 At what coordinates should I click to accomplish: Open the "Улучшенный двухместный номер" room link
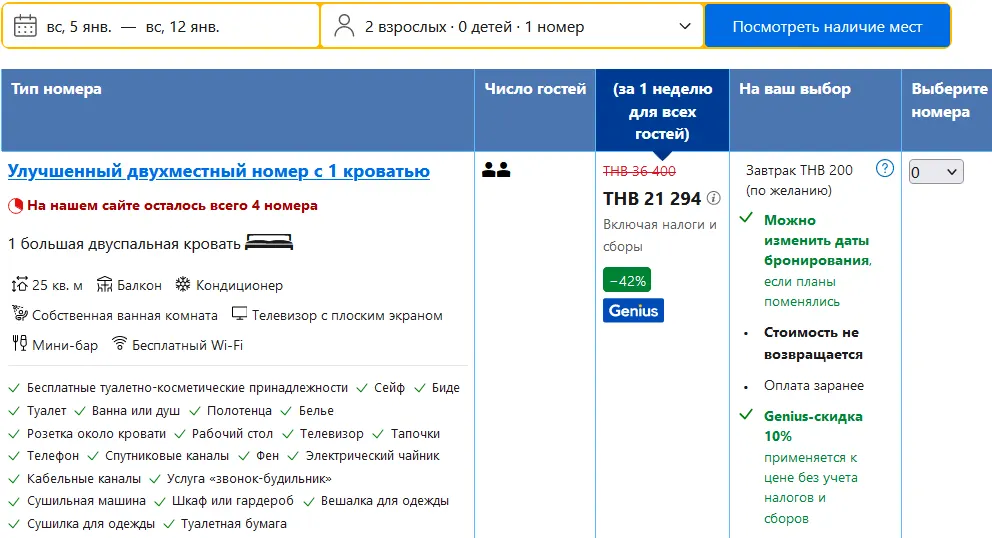[x=218, y=171]
